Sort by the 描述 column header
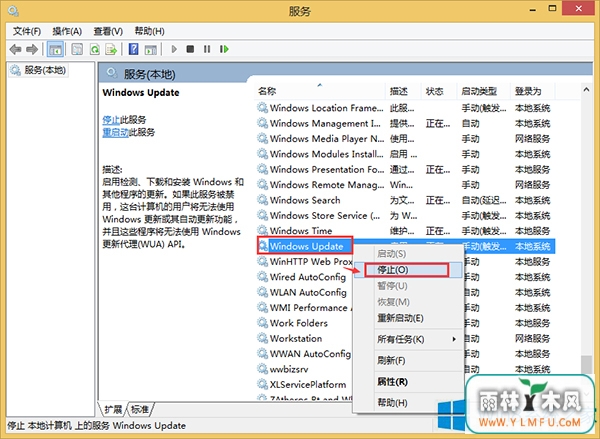This screenshot has width=600, height=439. pos(403,91)
